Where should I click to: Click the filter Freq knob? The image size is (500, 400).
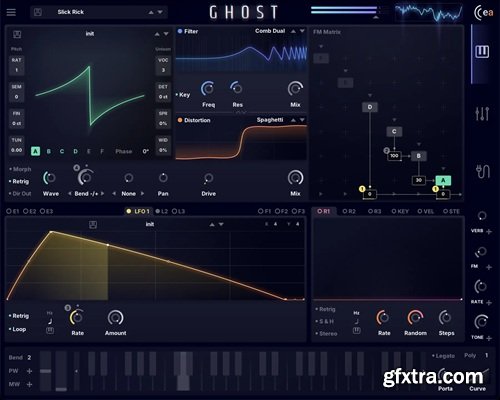pos(208,89)
